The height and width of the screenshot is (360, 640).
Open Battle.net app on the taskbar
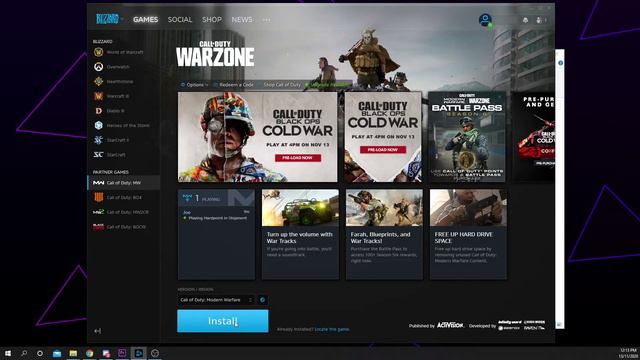click(x=138, y=353)
